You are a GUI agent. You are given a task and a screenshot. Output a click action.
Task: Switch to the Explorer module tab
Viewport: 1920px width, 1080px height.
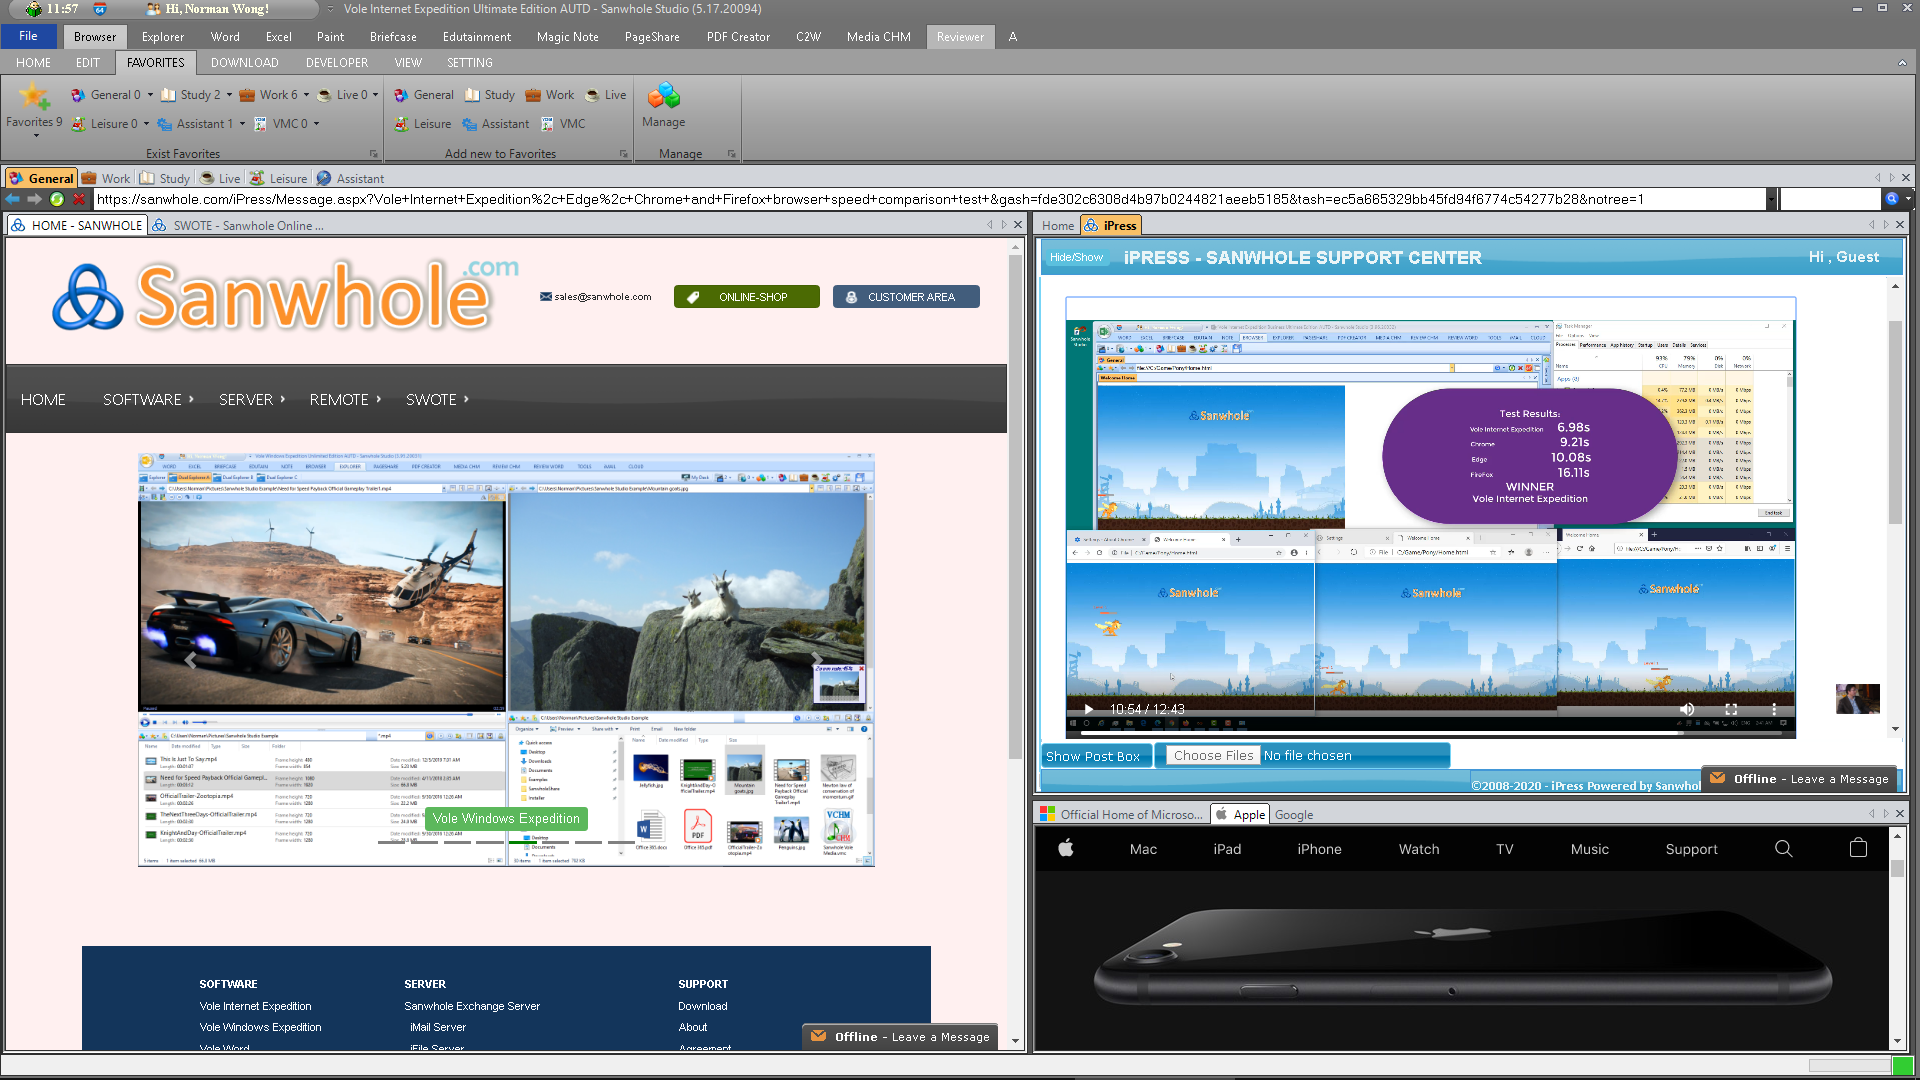point(163,37)
